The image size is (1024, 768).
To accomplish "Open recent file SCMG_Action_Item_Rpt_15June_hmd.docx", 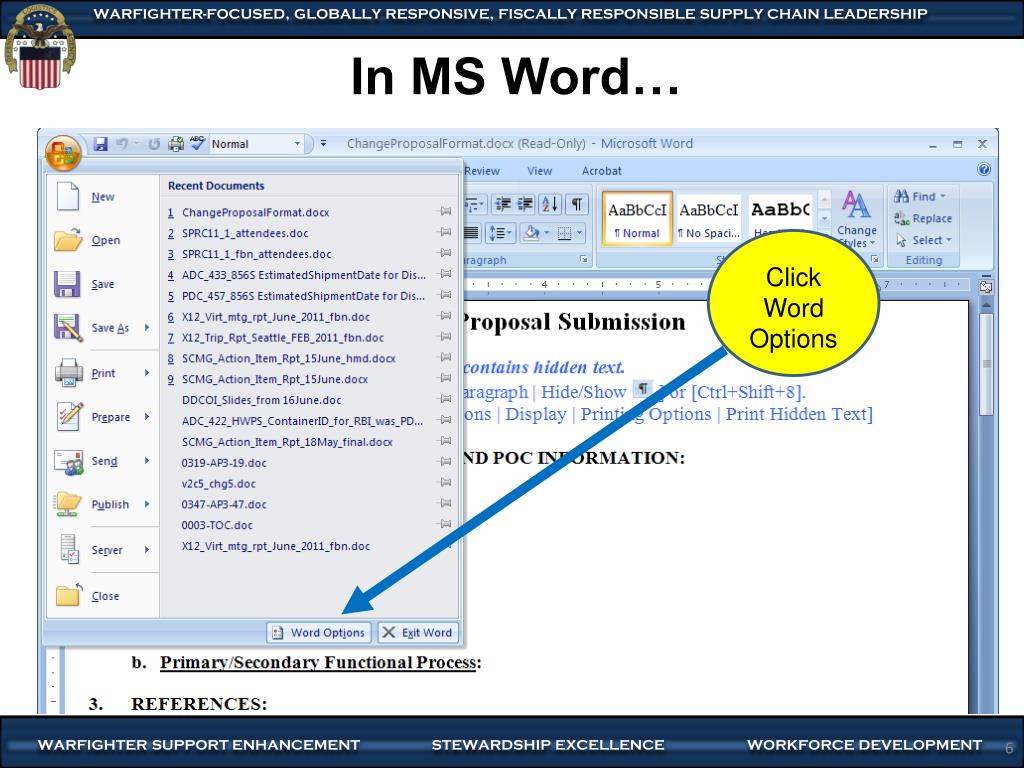I will pyautogui.click(x=289, y=358).
